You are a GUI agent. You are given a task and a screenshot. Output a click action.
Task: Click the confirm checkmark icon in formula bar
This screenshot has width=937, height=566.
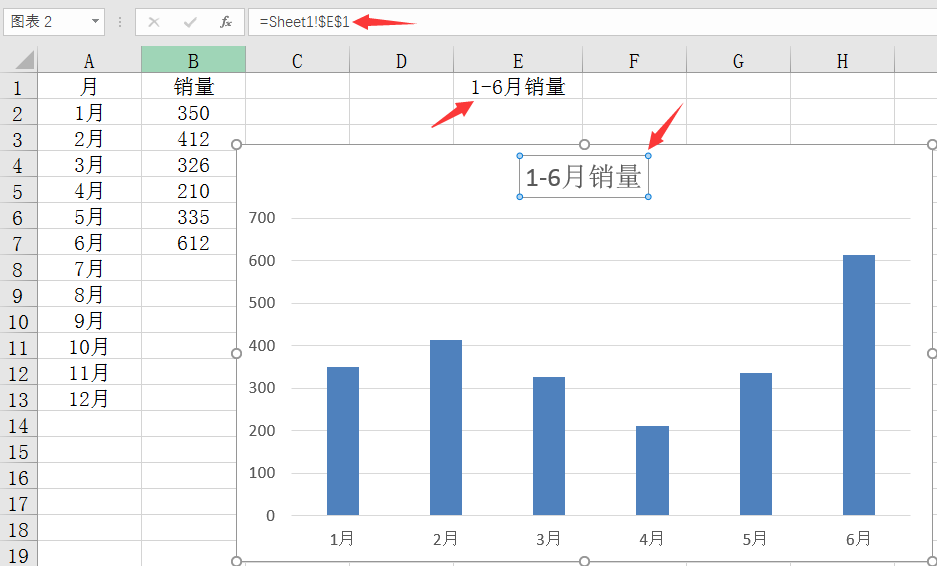click(x=190, y=23)
